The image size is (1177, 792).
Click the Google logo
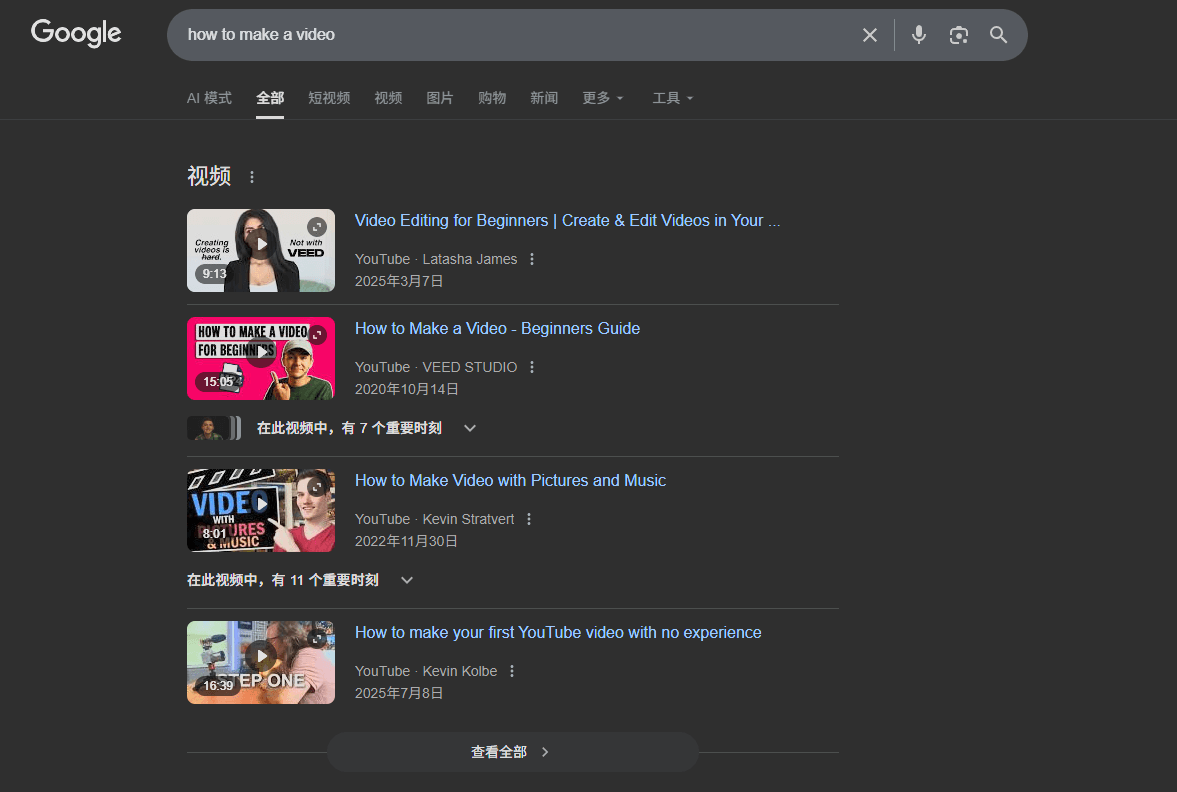[x=76, y=34]
